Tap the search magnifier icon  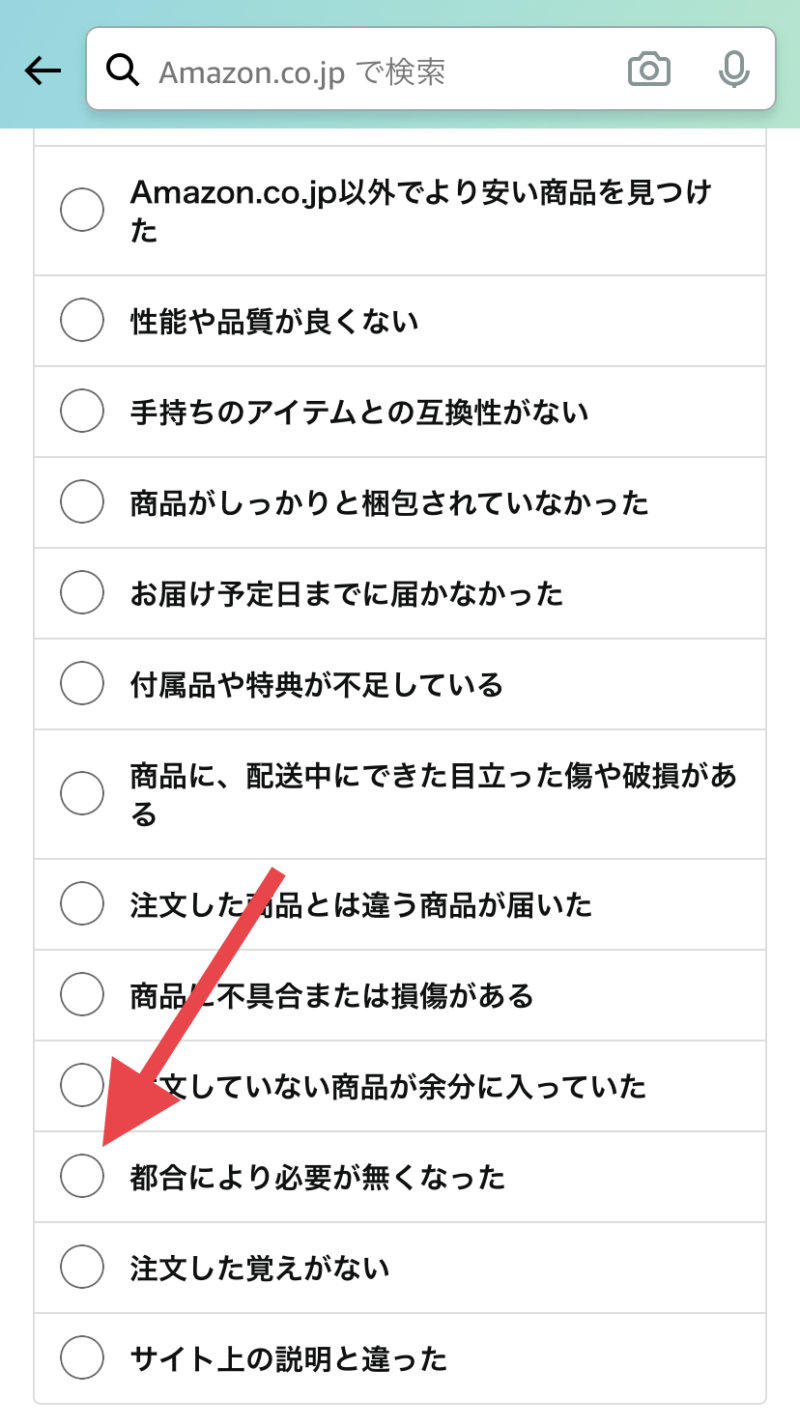coord(123,71)
